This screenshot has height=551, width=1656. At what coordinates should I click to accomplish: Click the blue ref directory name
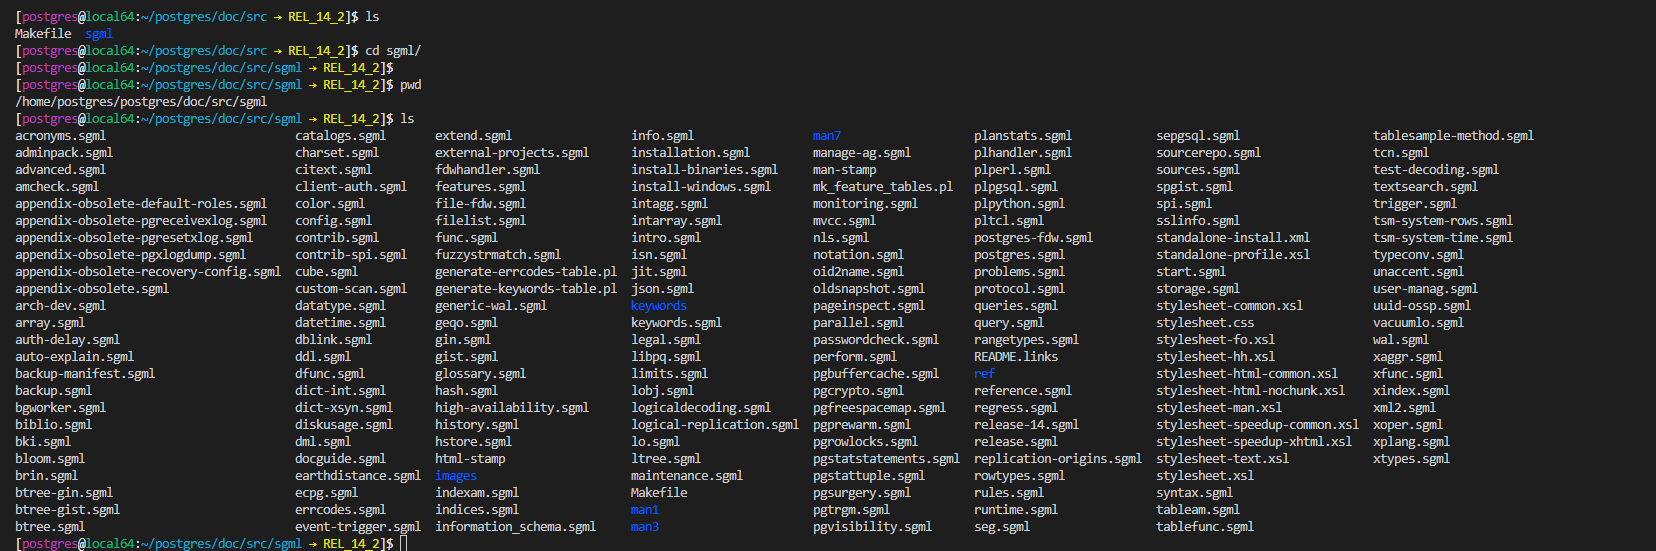[984, 374]
